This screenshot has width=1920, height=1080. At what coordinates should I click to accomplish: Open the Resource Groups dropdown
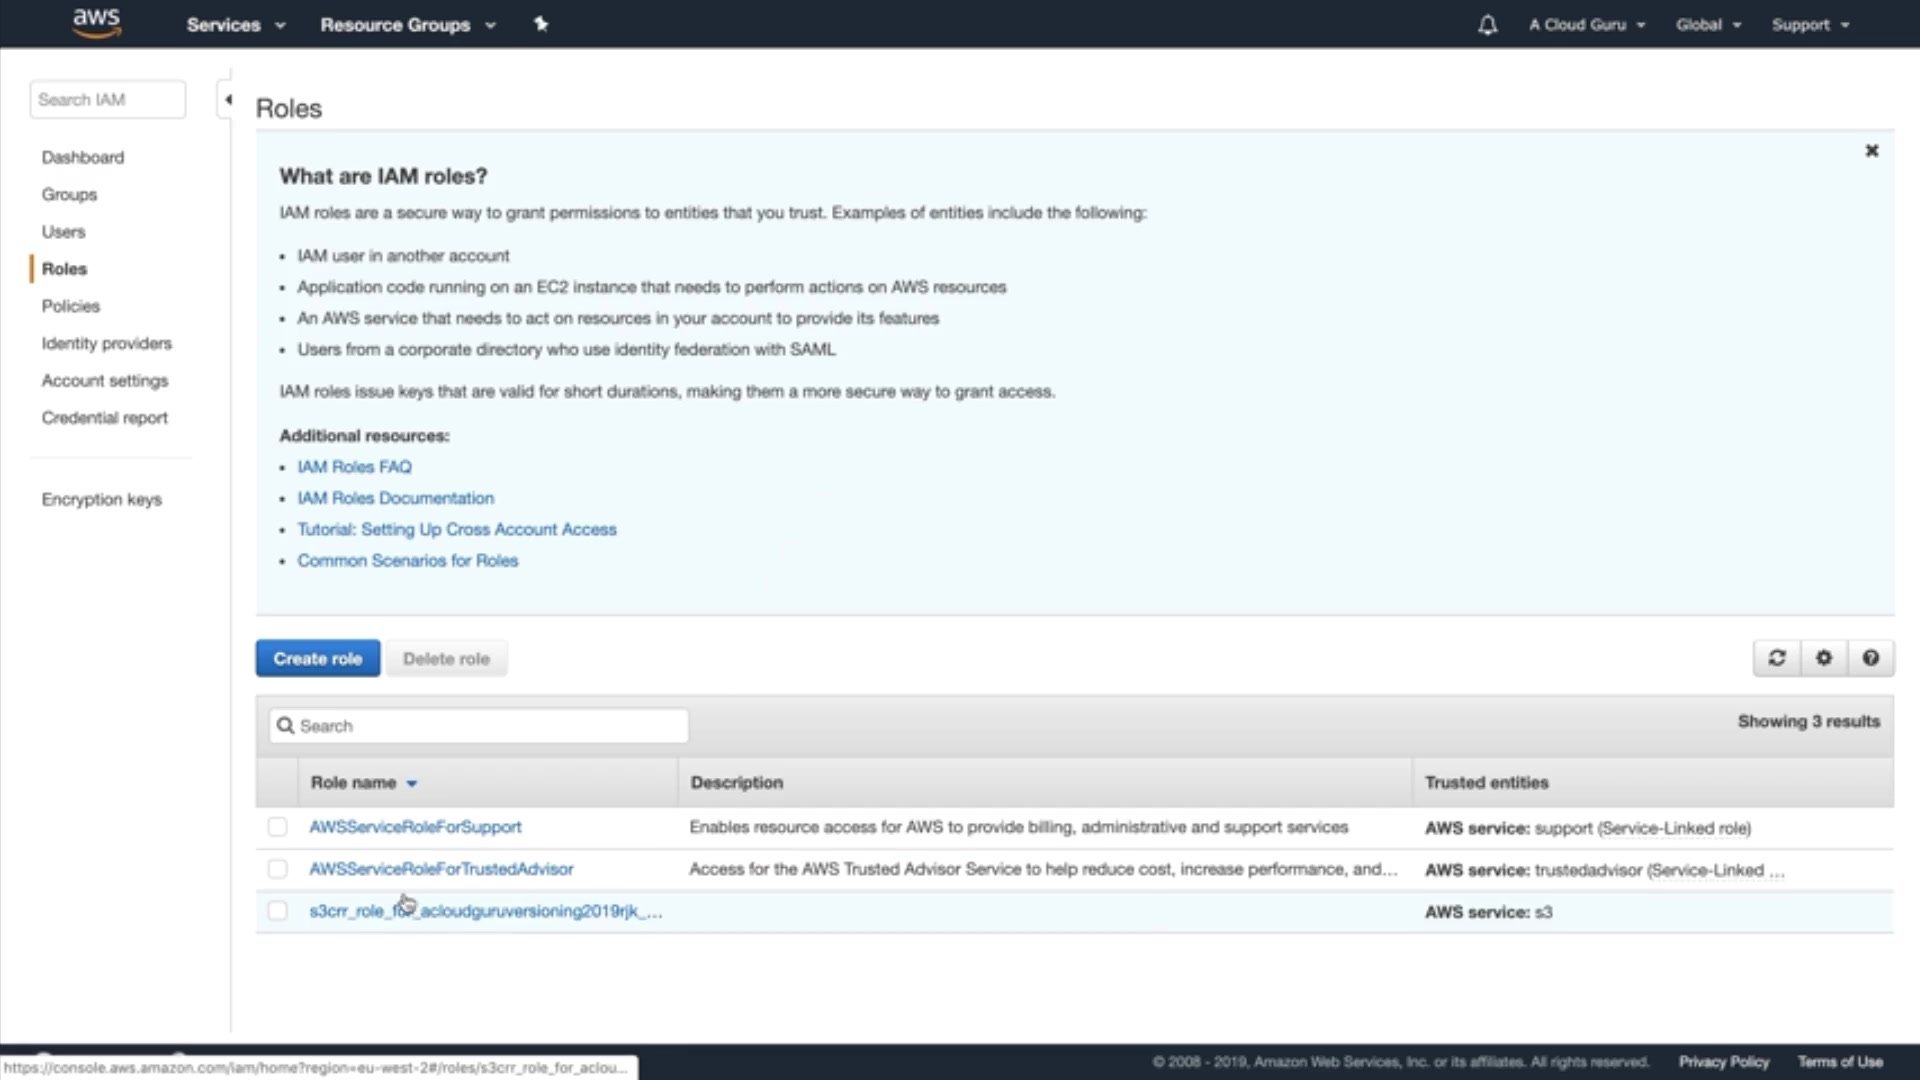click(407, 25)
